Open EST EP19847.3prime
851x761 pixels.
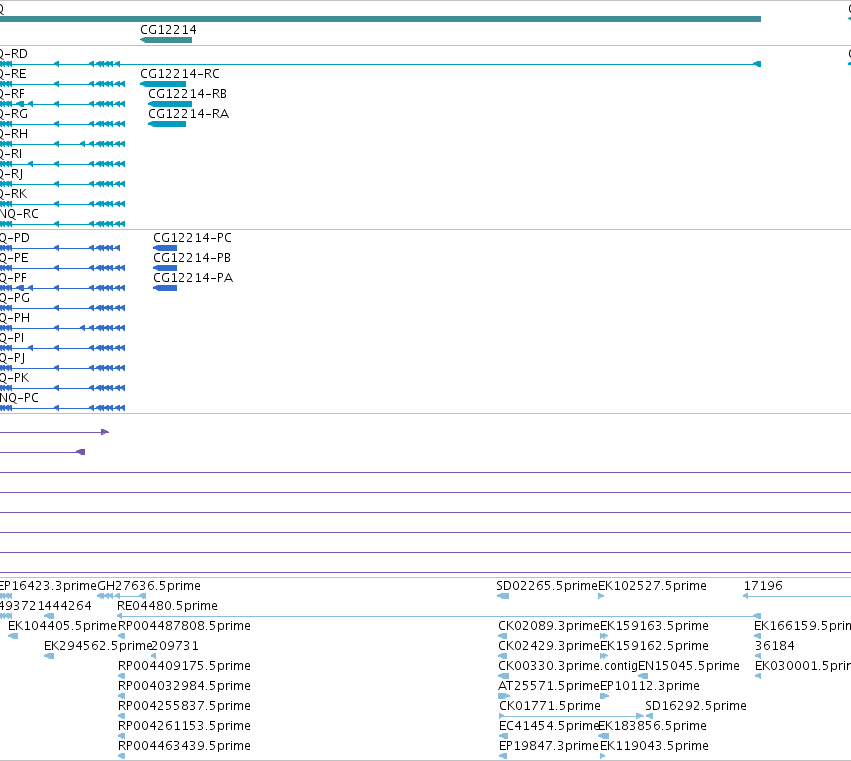pos(549,746)
